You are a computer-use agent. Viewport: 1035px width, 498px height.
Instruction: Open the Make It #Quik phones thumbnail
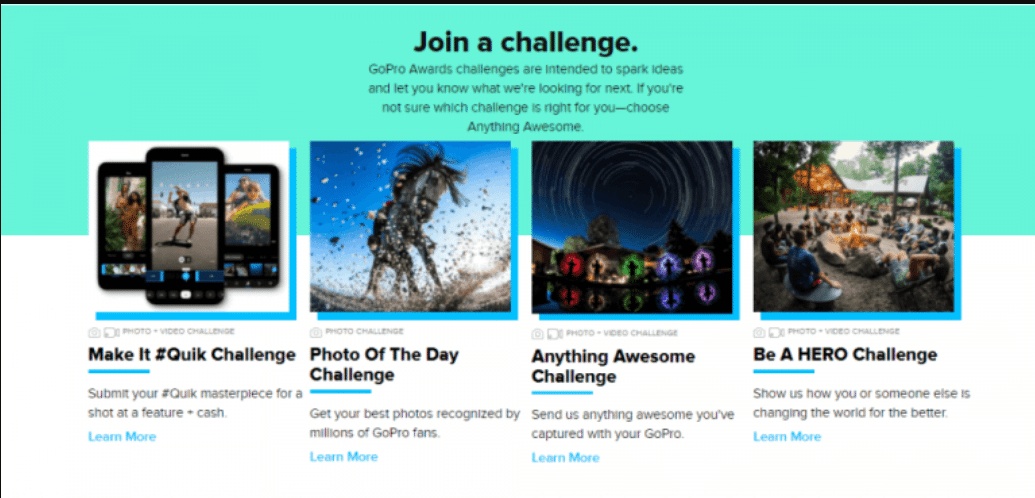click(189, 227)
